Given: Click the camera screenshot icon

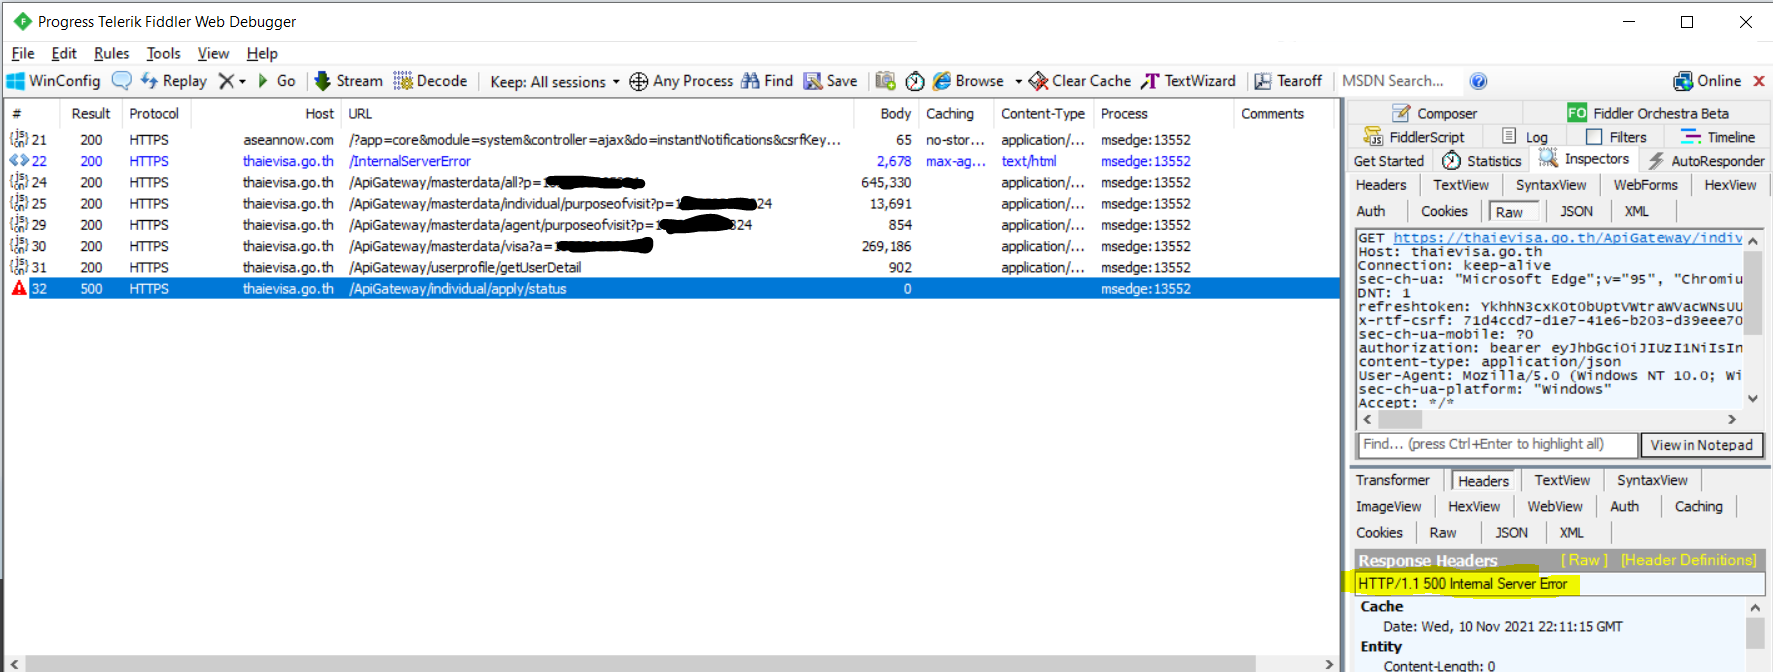Looking at the screenshot, I should 885,81.
